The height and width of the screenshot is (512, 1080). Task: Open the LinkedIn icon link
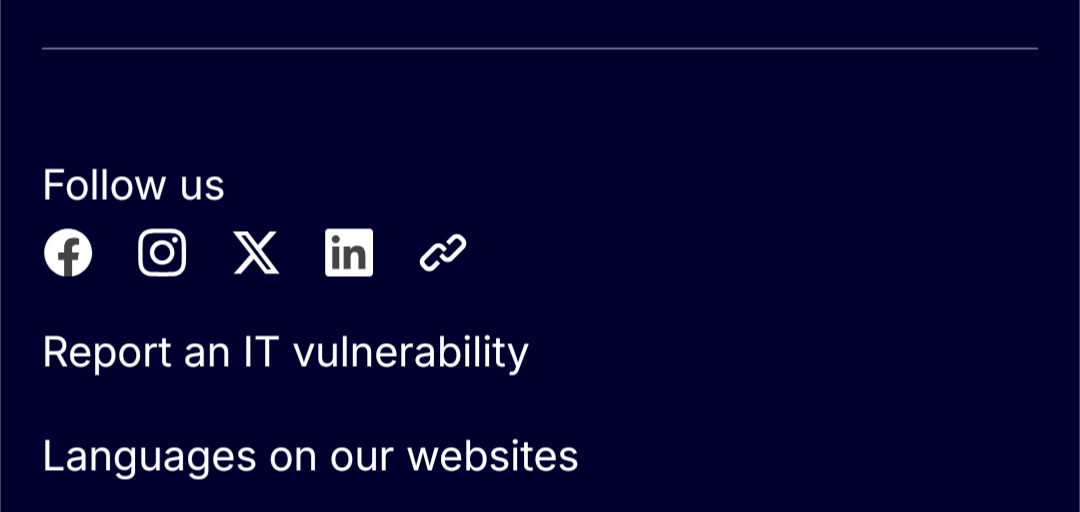coord(349,253)
